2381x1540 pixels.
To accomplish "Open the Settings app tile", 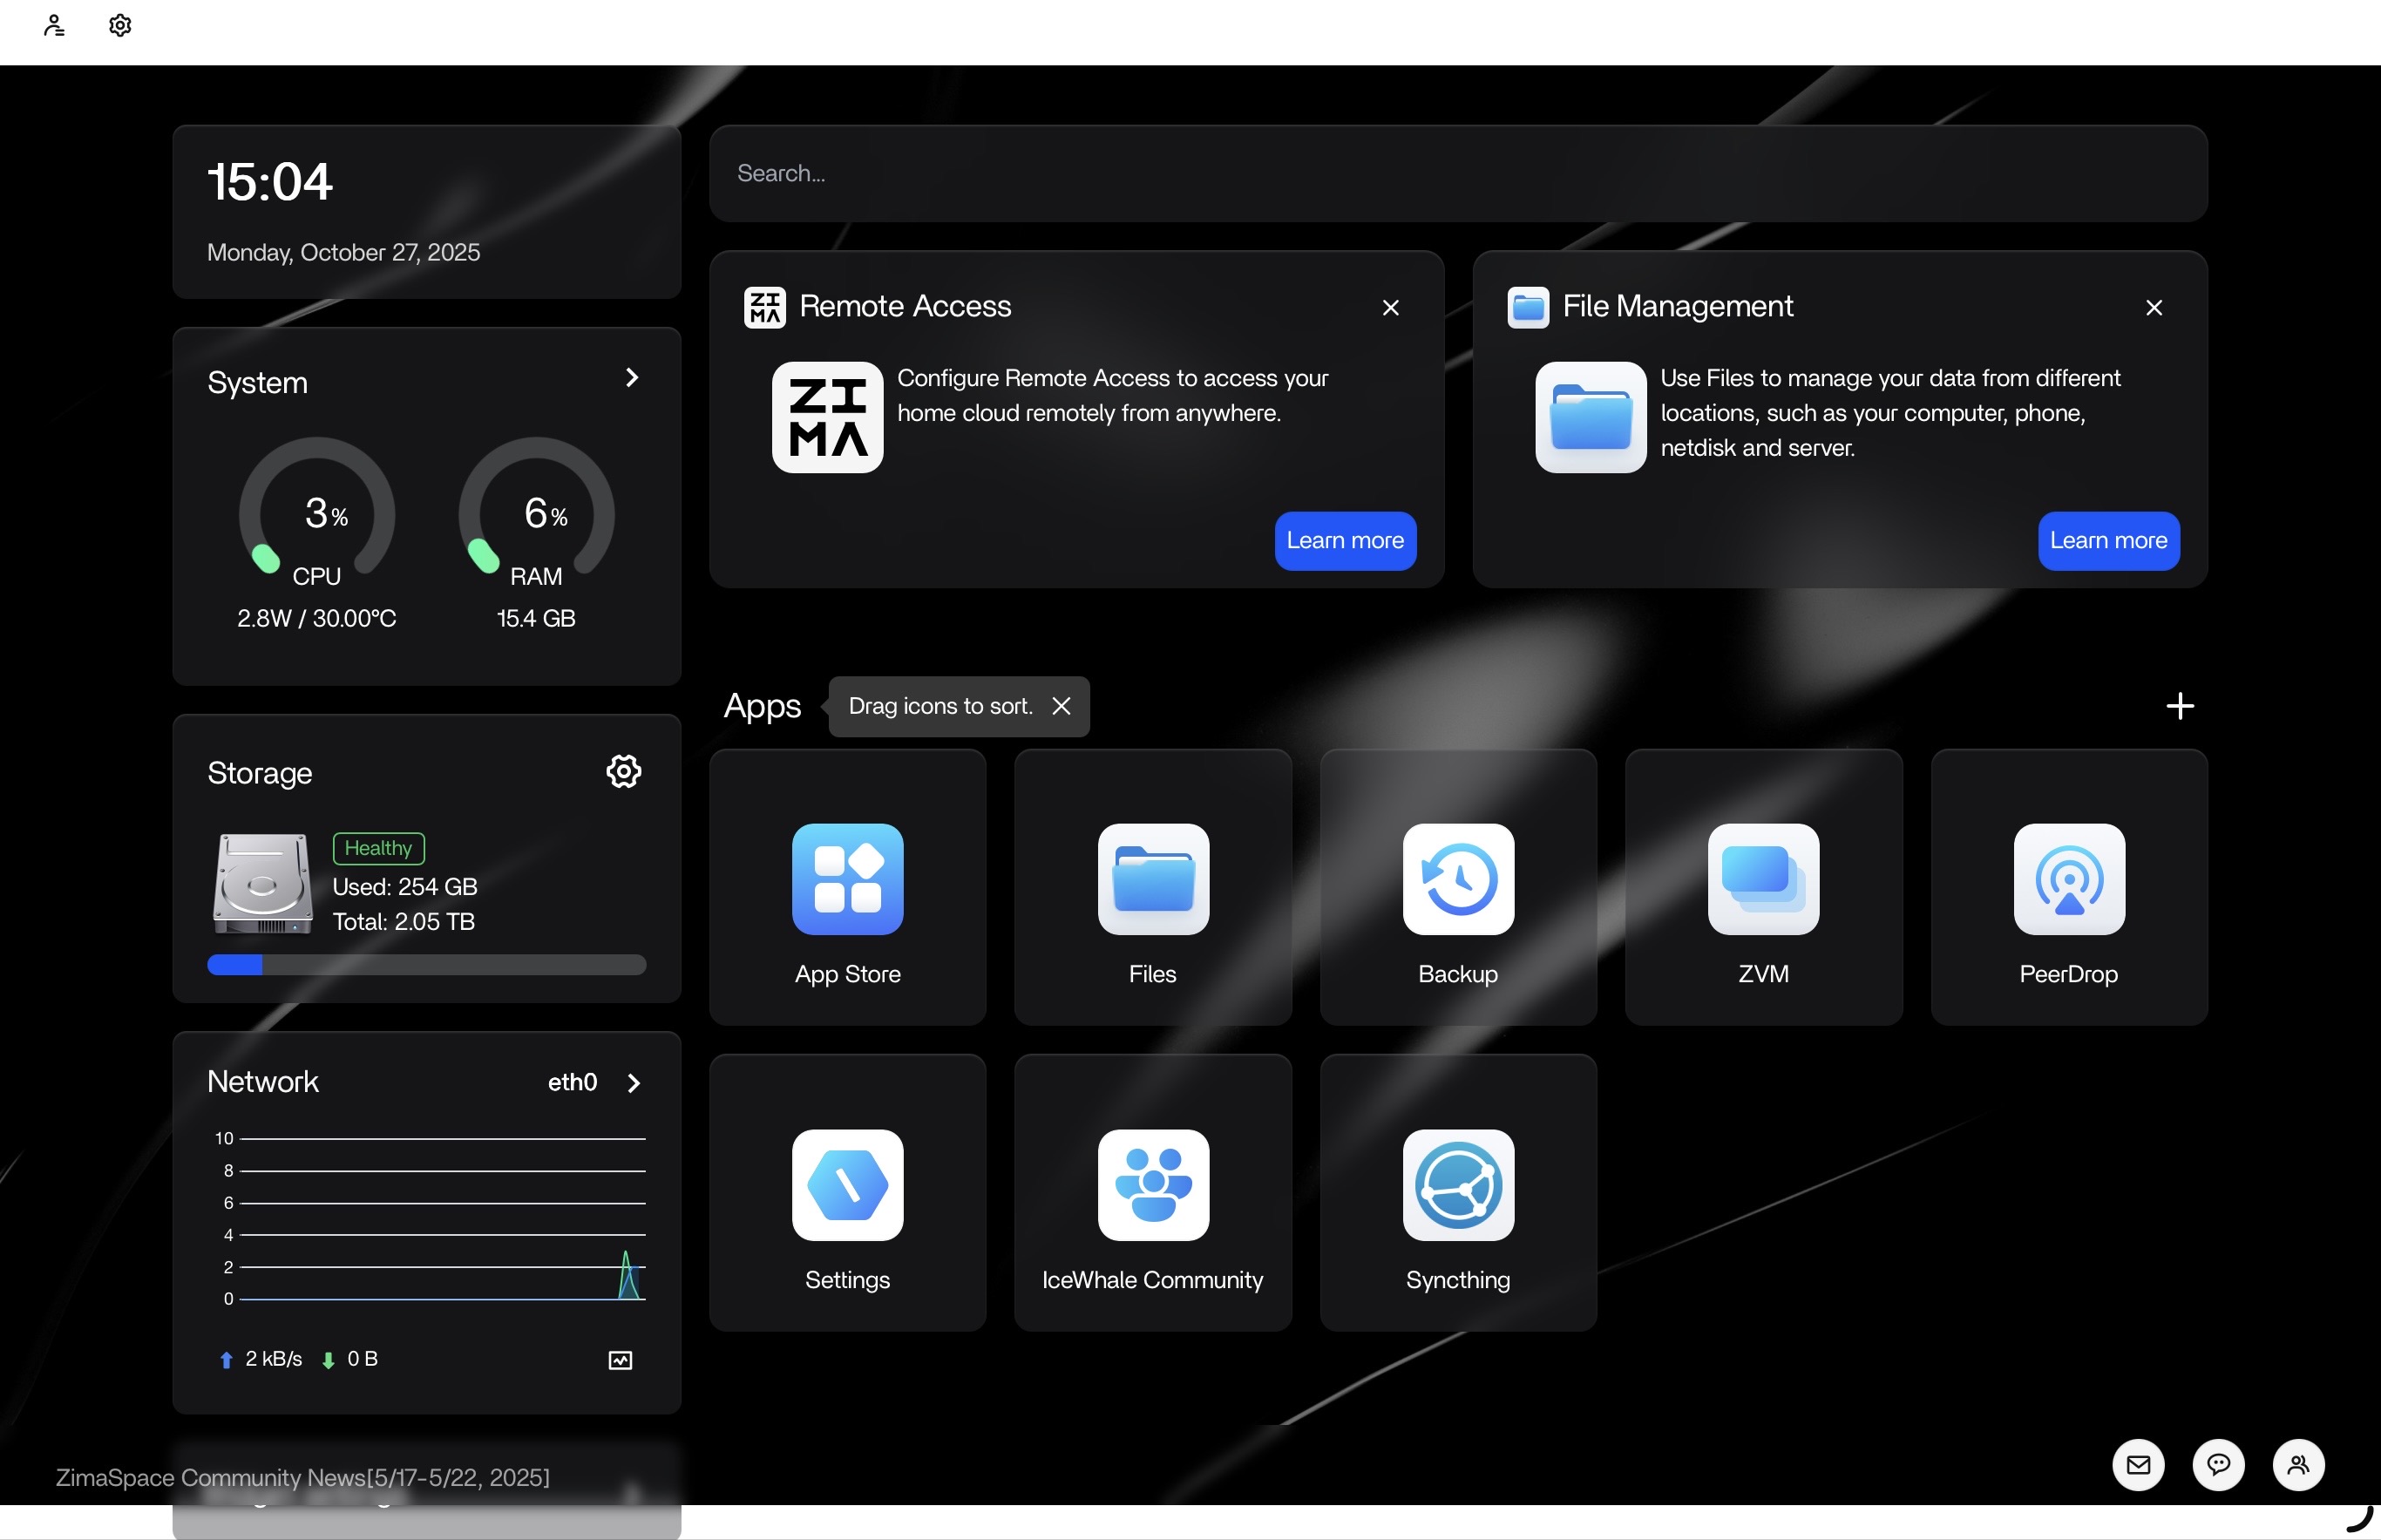I will pos(847,1185).
